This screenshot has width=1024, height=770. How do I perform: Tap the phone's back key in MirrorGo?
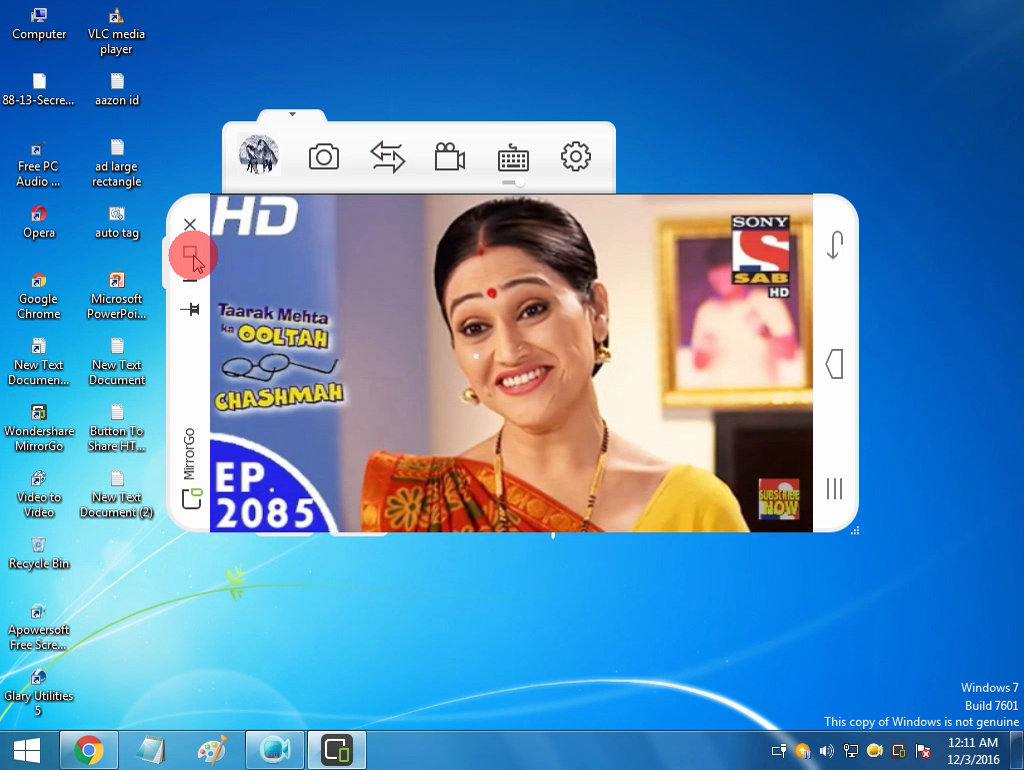[x=835, y=246]
